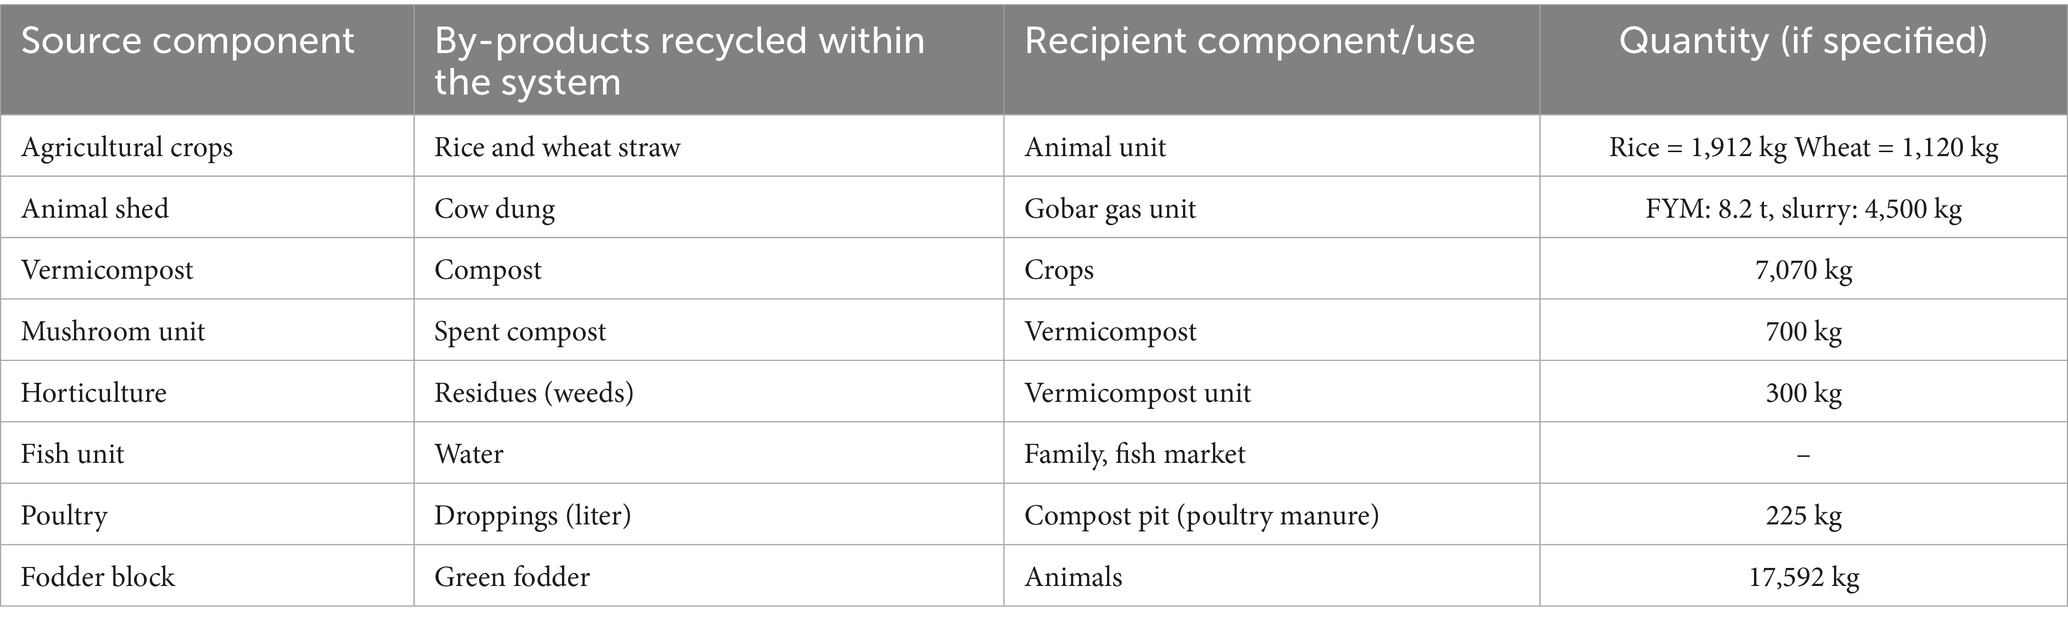This screenshot has height=624, width=2068.
Task: Select the "Mushroom unit" cell
Action: click(x=113, y=331)
